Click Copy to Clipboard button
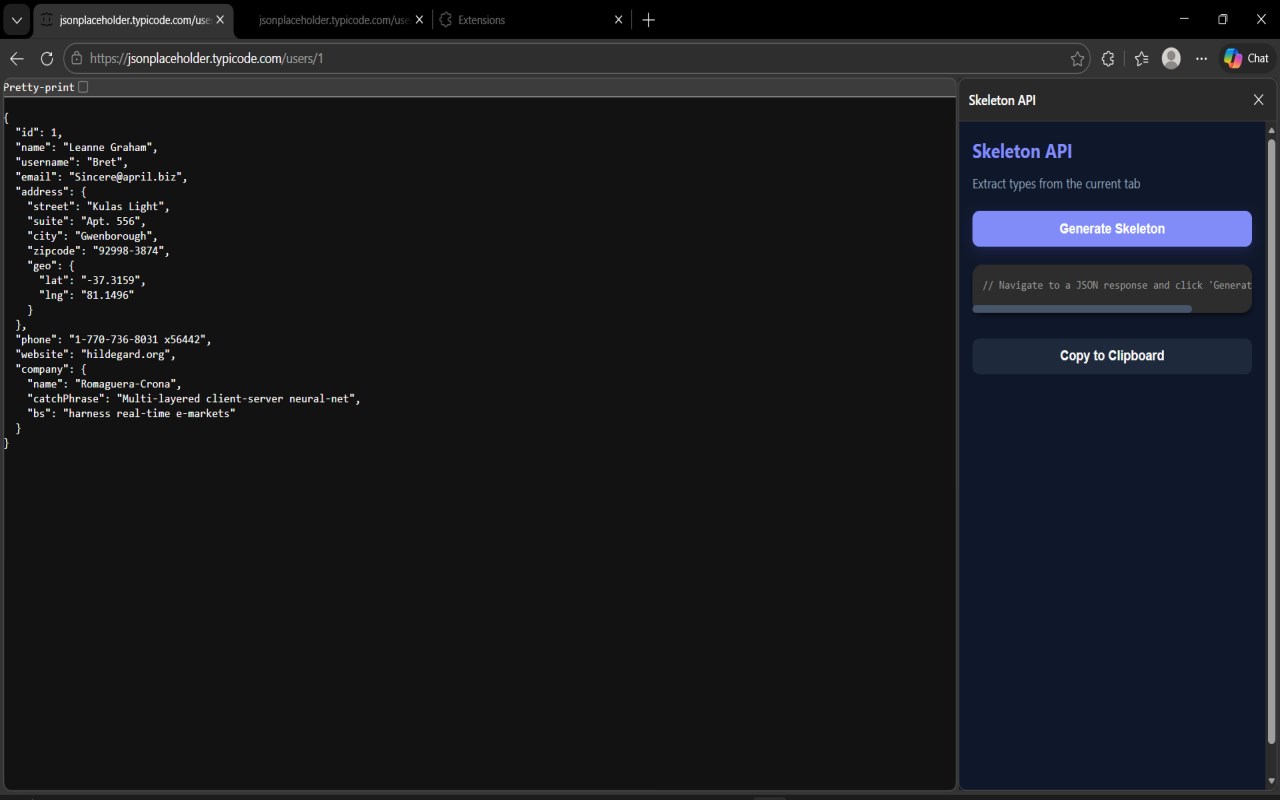The height and width of the screenshot is (800, 1280). point(1112,356)
